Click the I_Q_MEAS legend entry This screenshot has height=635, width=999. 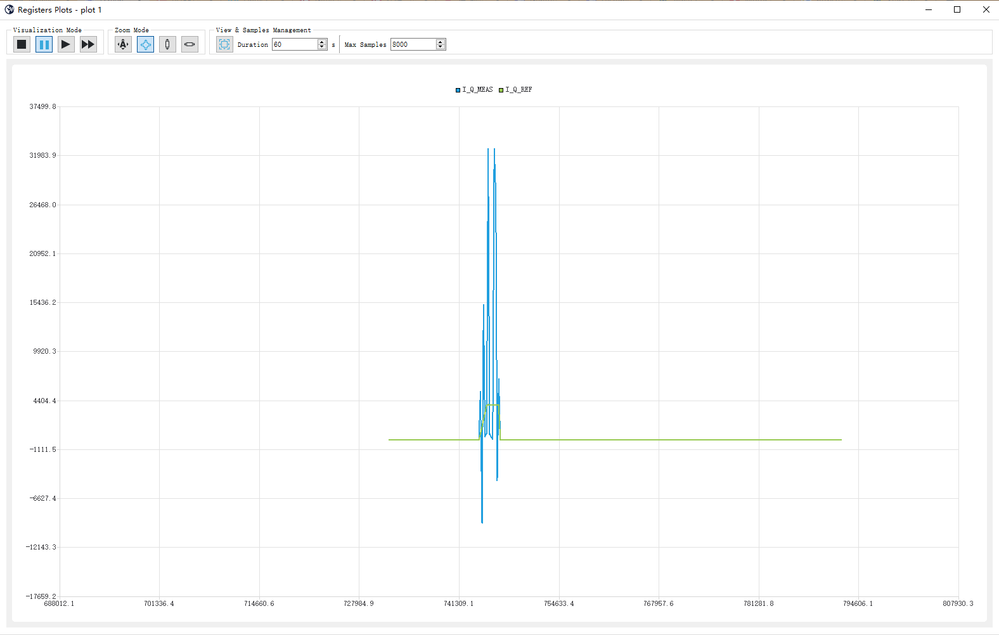tap(474, 90)
